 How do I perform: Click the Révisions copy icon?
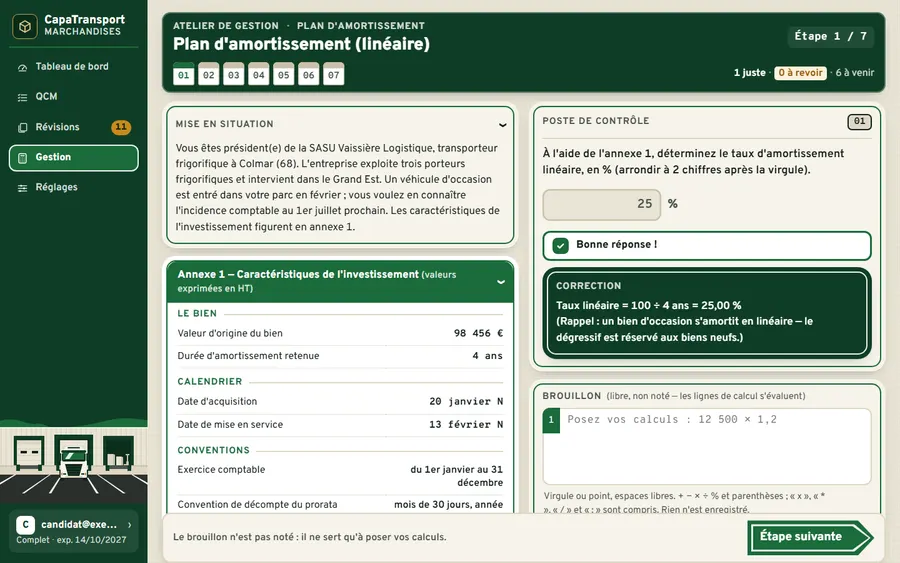pos(22,127)
